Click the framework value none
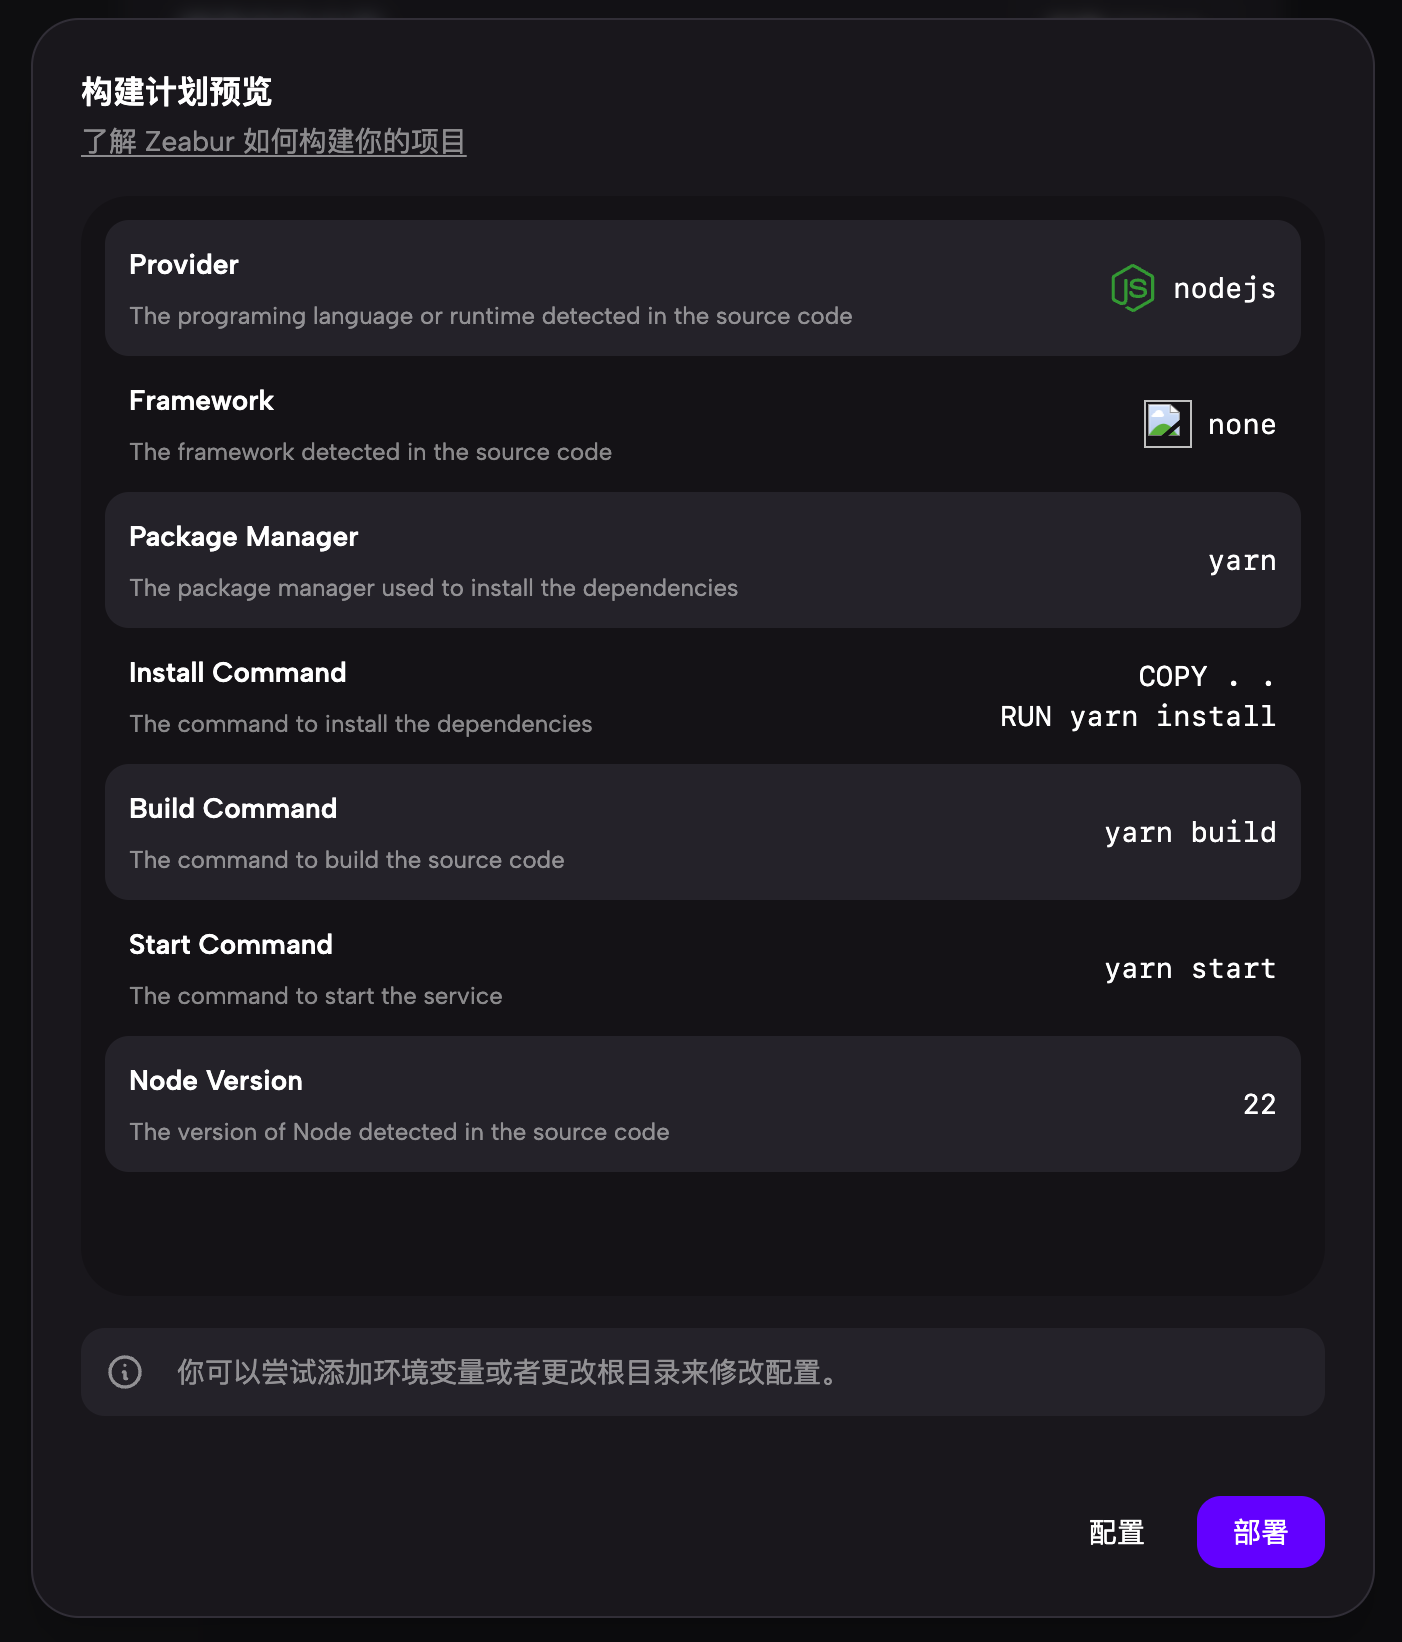Screen dimensions: 1402x1642 click(1241, 425)
